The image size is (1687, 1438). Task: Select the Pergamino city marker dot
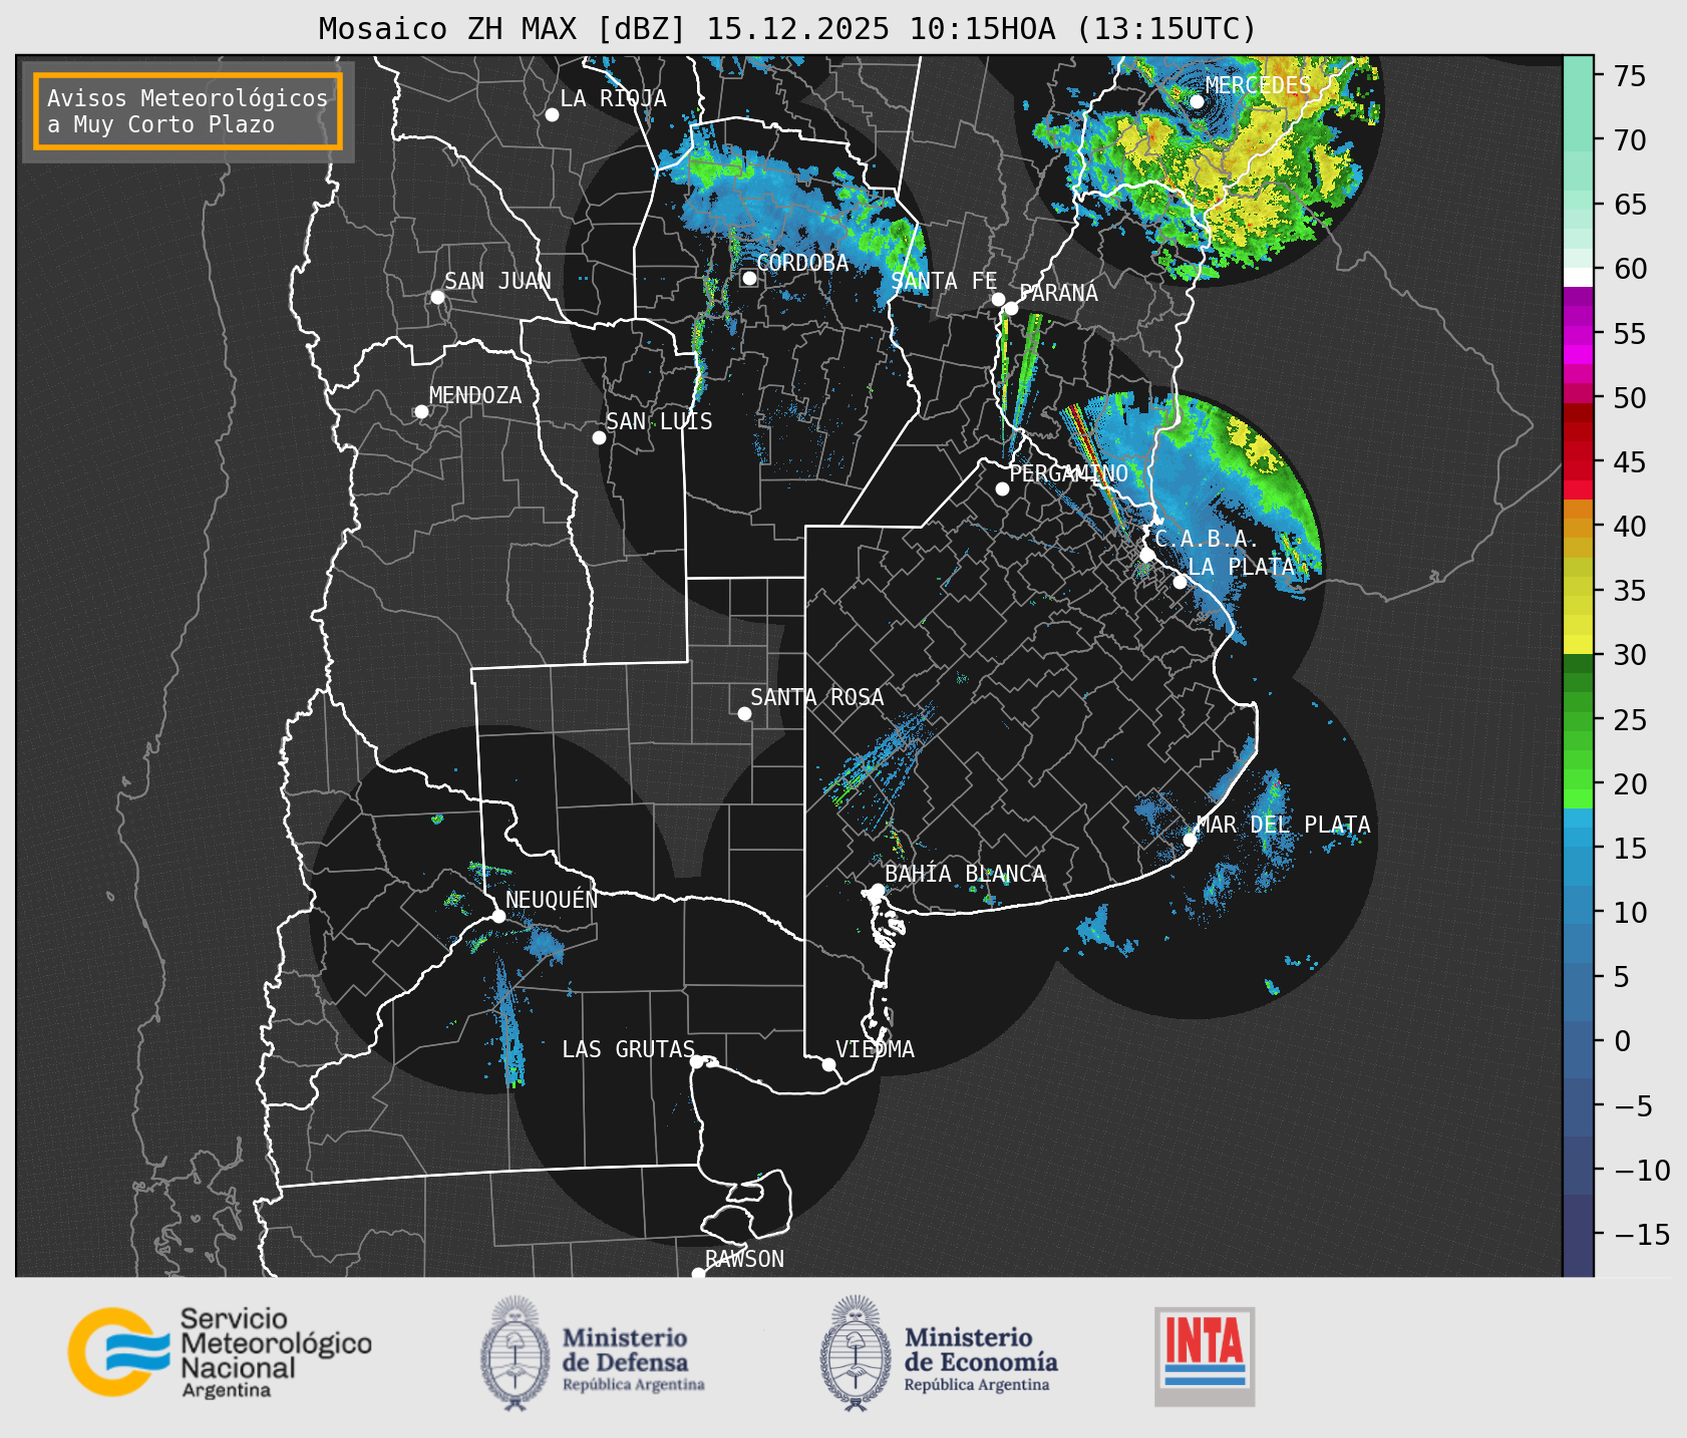[1002, 489]
